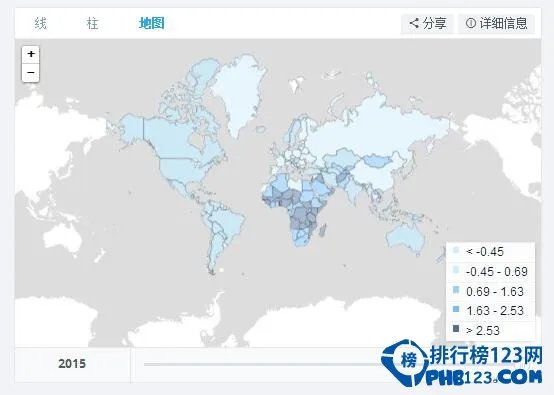The width and height of the screenshot is (554, 395).
Task: Click the 分享 share button
Action: [x=428, y=24]
